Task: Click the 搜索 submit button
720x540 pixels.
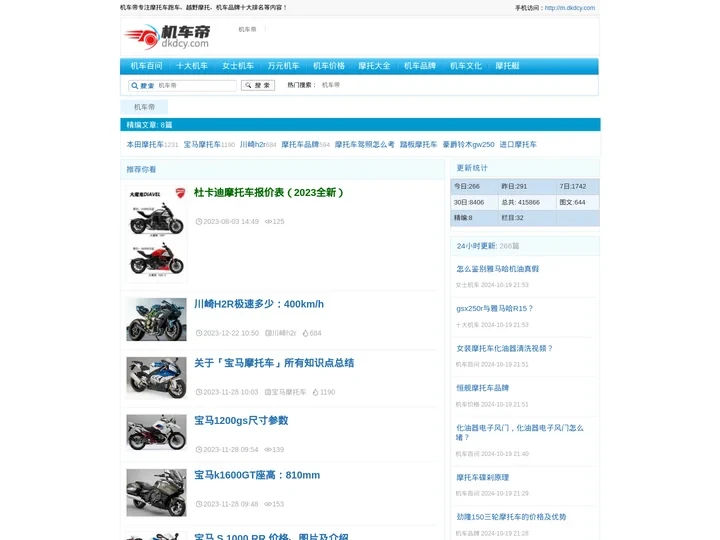Action: (x=258, y=85)
